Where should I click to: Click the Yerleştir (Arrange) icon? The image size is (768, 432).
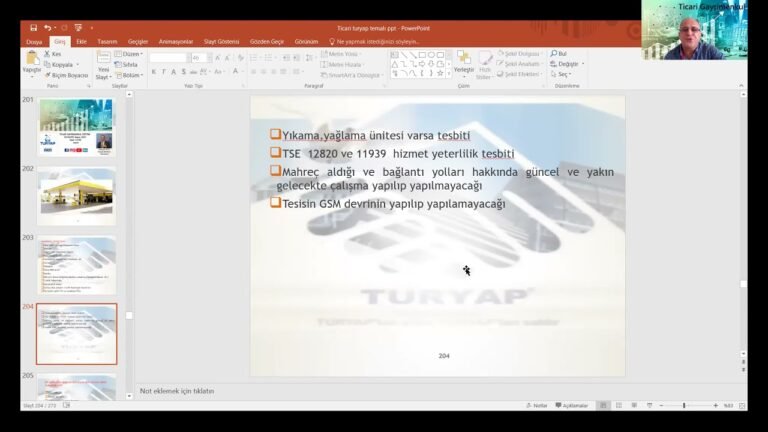[463, 58]
